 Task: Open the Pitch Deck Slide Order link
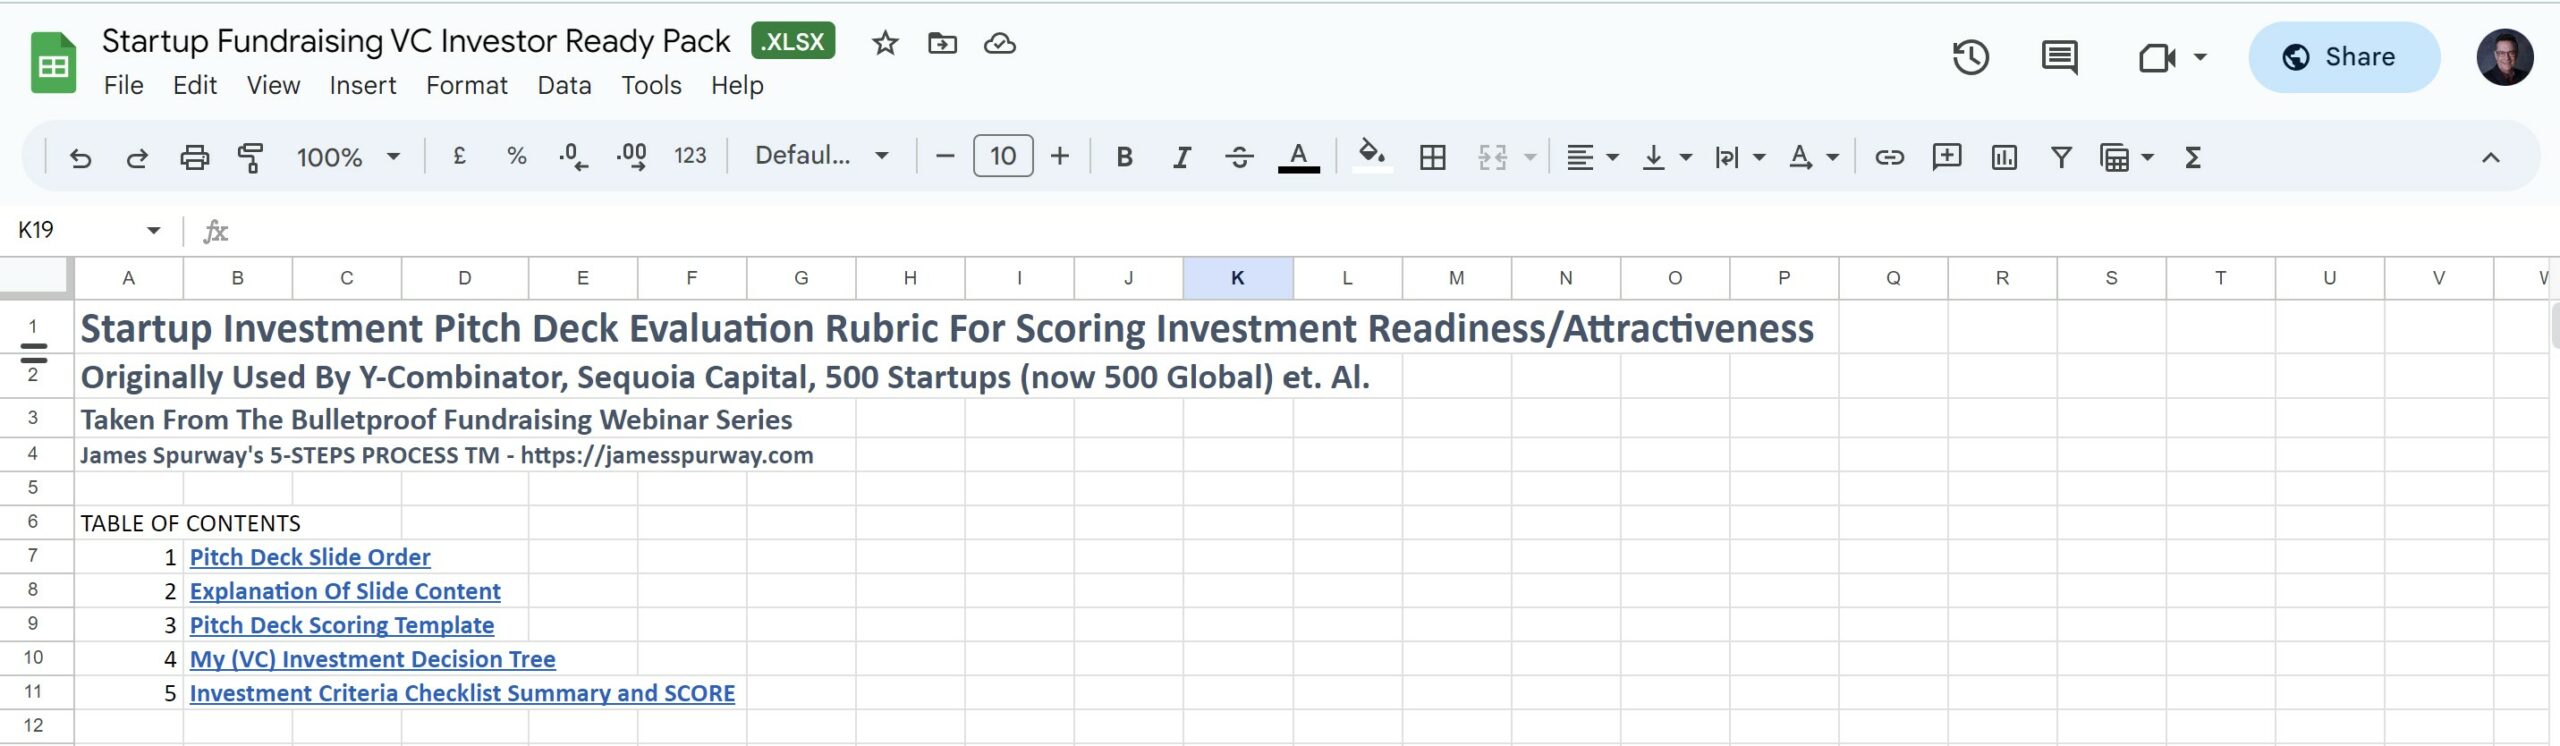pos(310,557)
